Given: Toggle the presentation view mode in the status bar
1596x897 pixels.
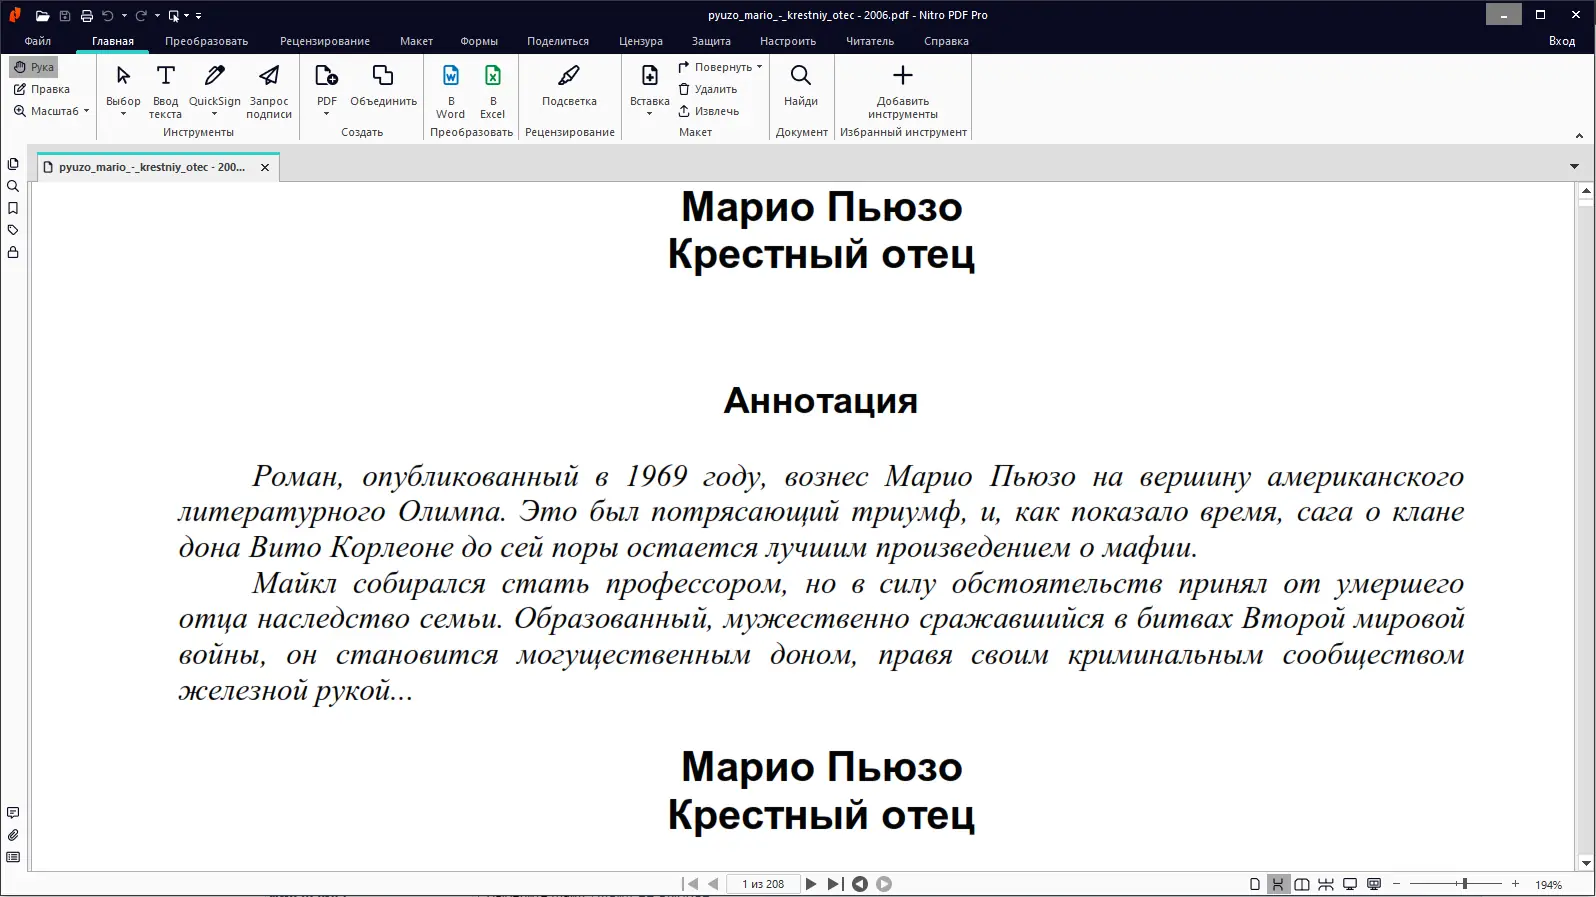Looking at the screenshot, I should tap(1374, 884).
